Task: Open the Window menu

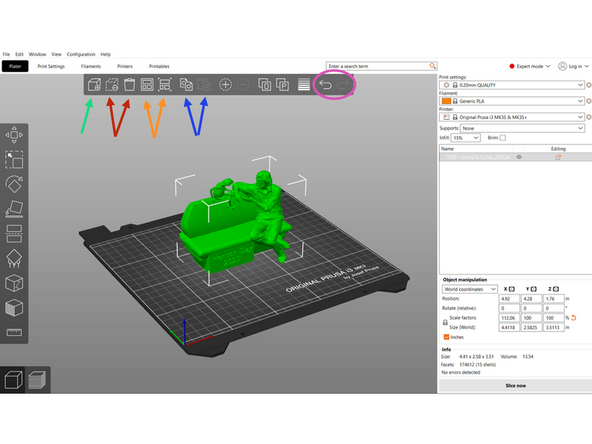Action: tap(37, 54)
